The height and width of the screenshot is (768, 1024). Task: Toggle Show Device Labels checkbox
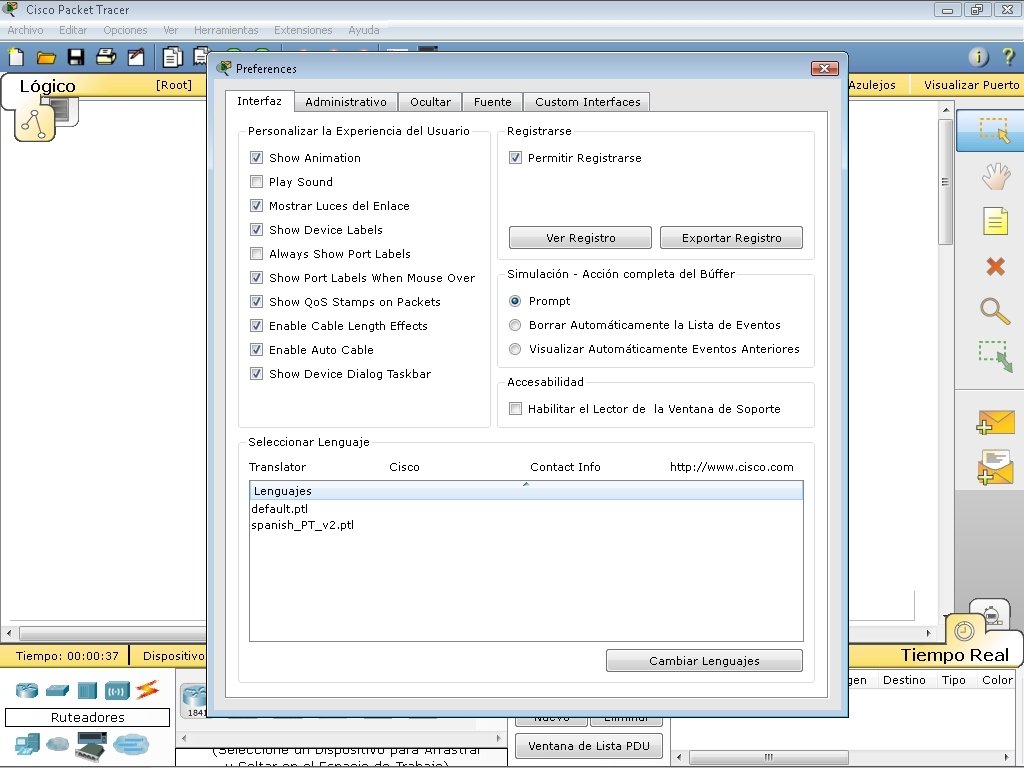pyautogui.click(x=257, y=230)
